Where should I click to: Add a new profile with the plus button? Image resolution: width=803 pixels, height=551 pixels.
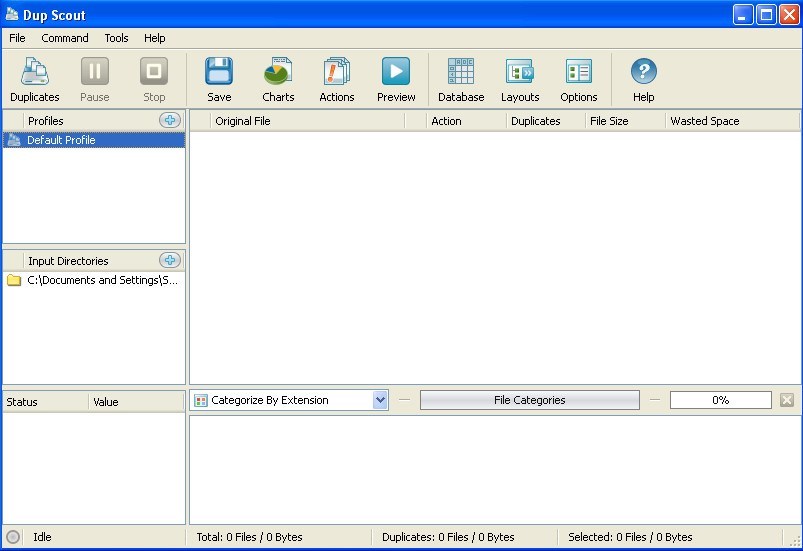[170, 120]
